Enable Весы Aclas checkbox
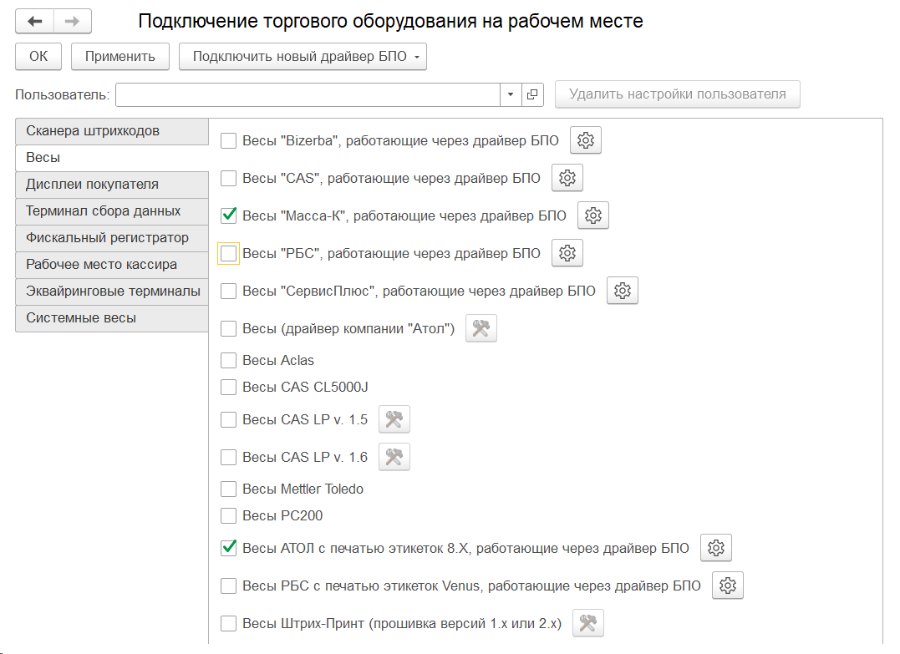Image resolution: width=900 pixels, height=654 pixels. [228, 360]
